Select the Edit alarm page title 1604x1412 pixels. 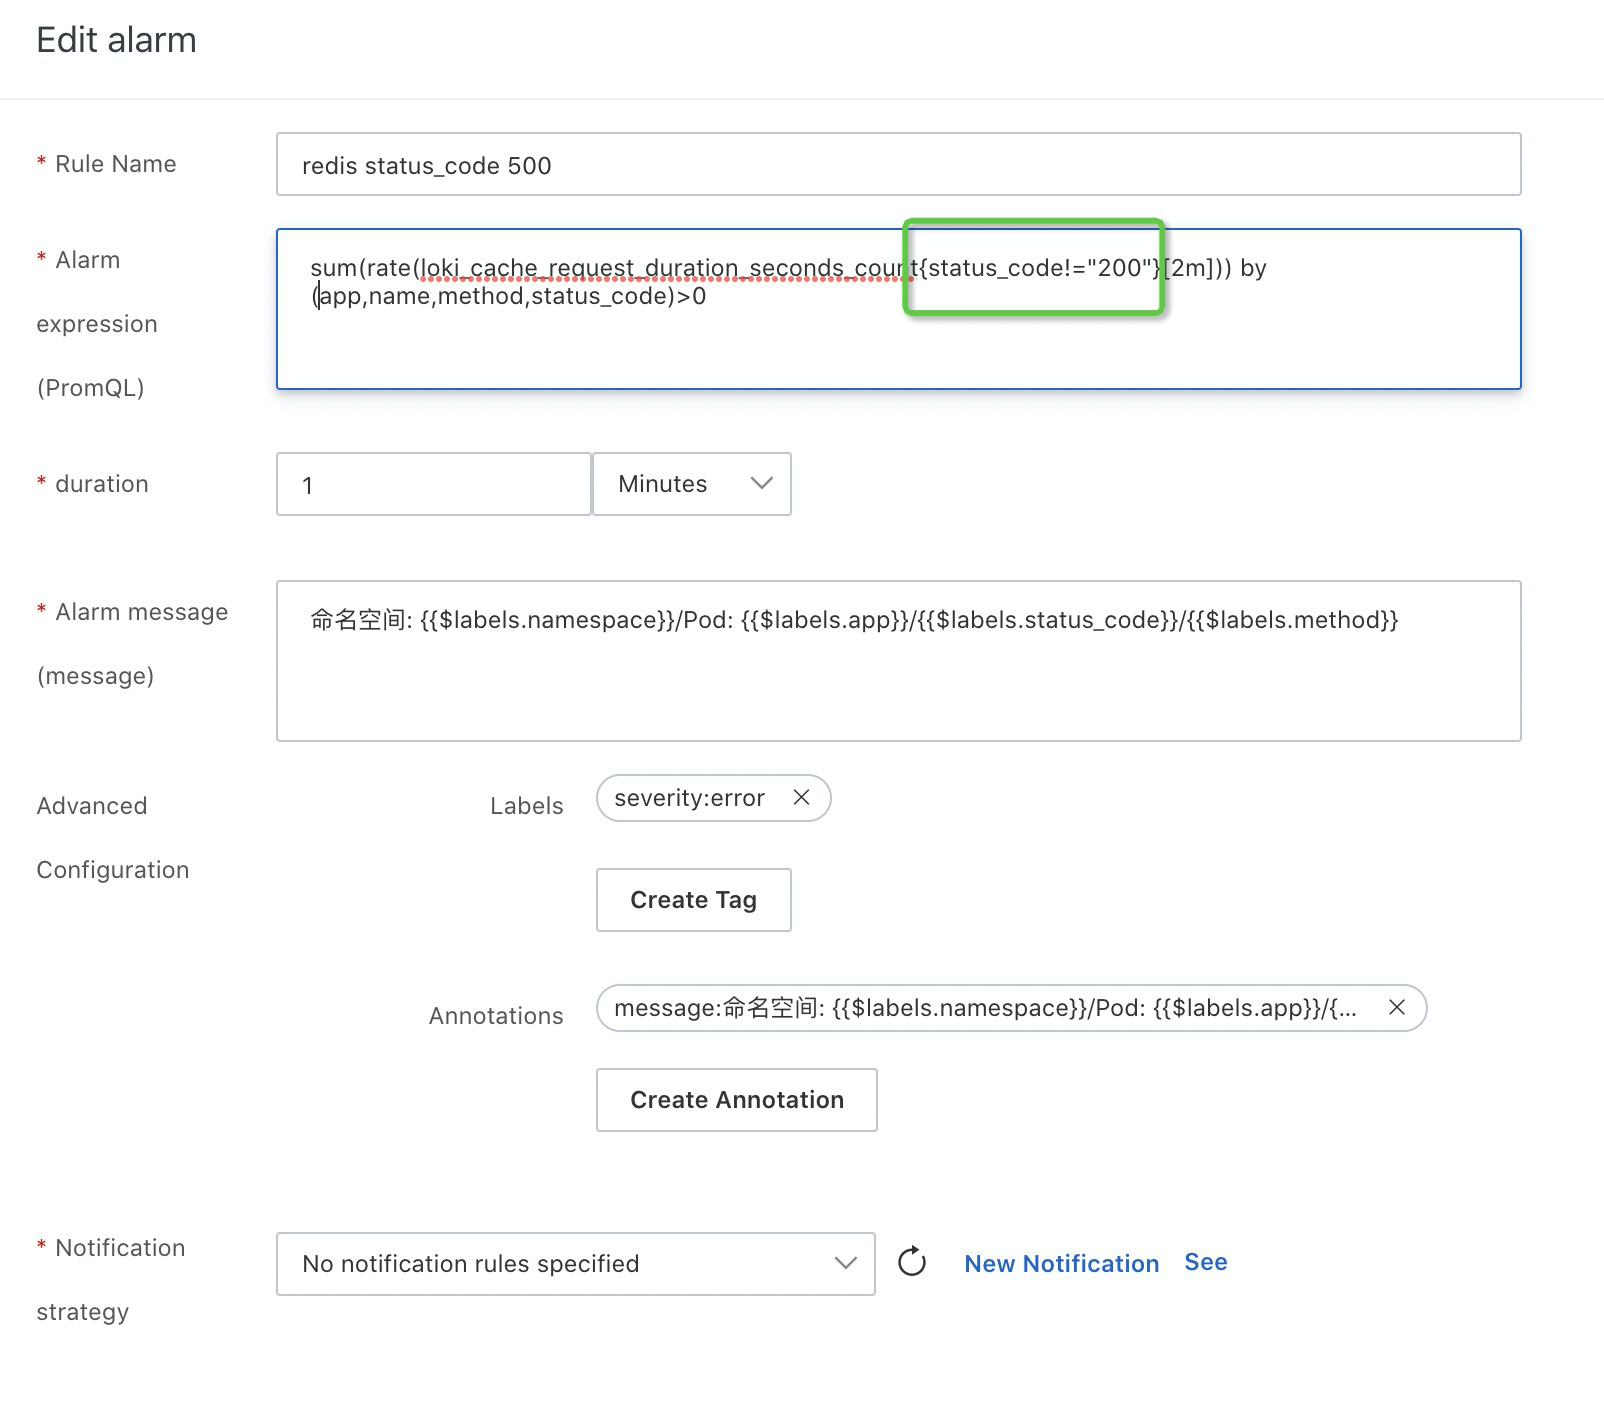(116, 39)
